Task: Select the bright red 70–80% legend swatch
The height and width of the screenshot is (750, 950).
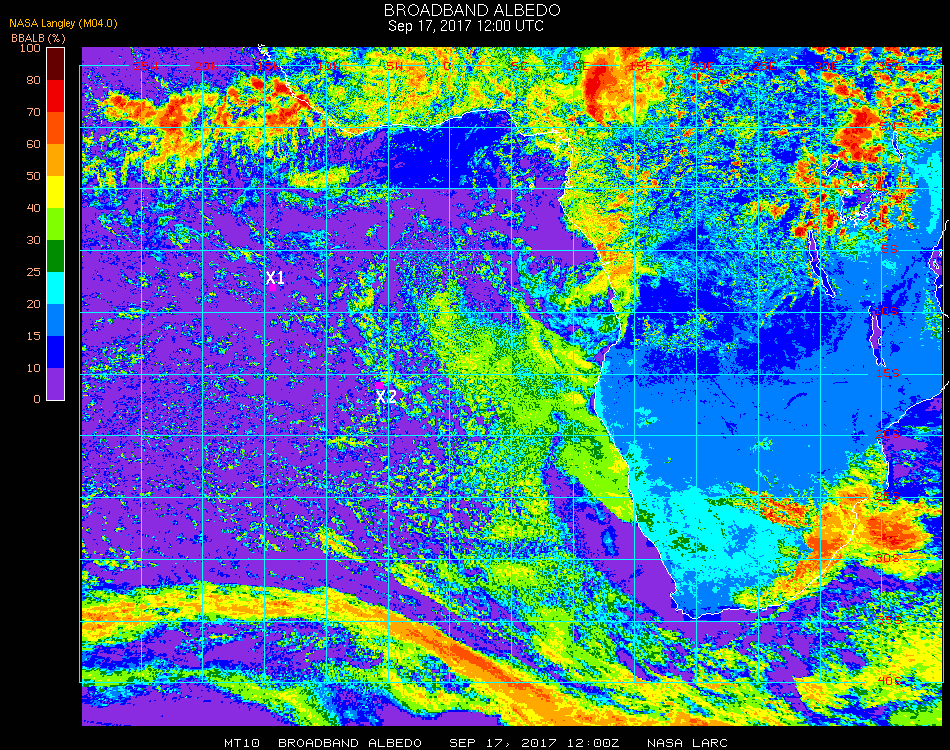Action: click(x=55, y=96)
